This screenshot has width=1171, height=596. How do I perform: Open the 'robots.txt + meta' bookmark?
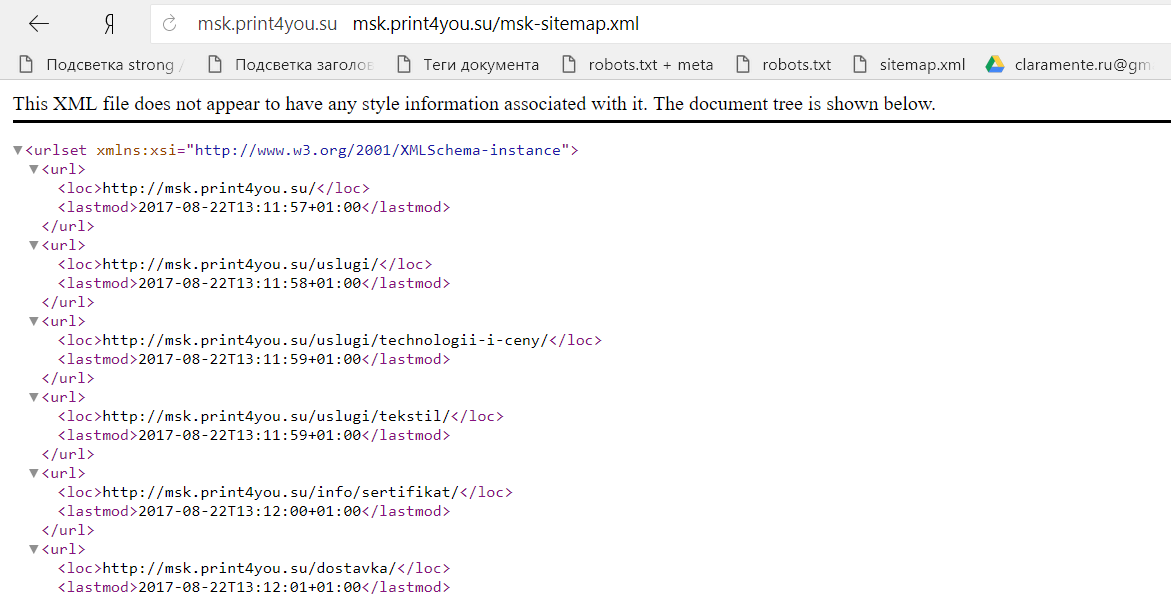(637, 65)
